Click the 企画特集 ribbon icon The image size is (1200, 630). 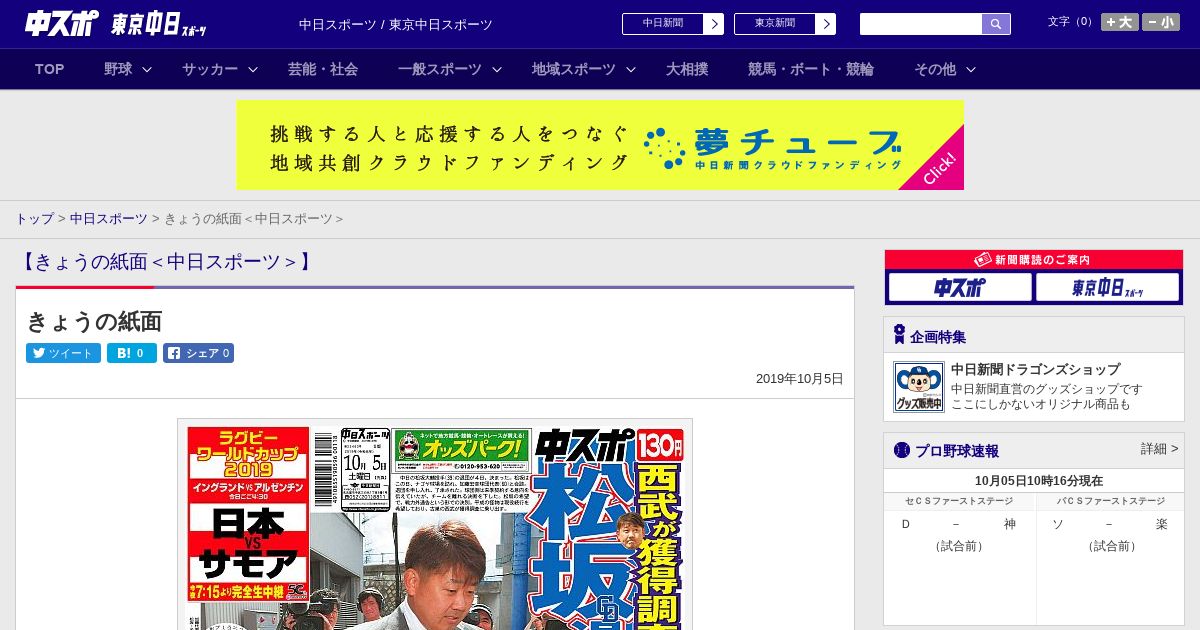[x=899, y=334]
